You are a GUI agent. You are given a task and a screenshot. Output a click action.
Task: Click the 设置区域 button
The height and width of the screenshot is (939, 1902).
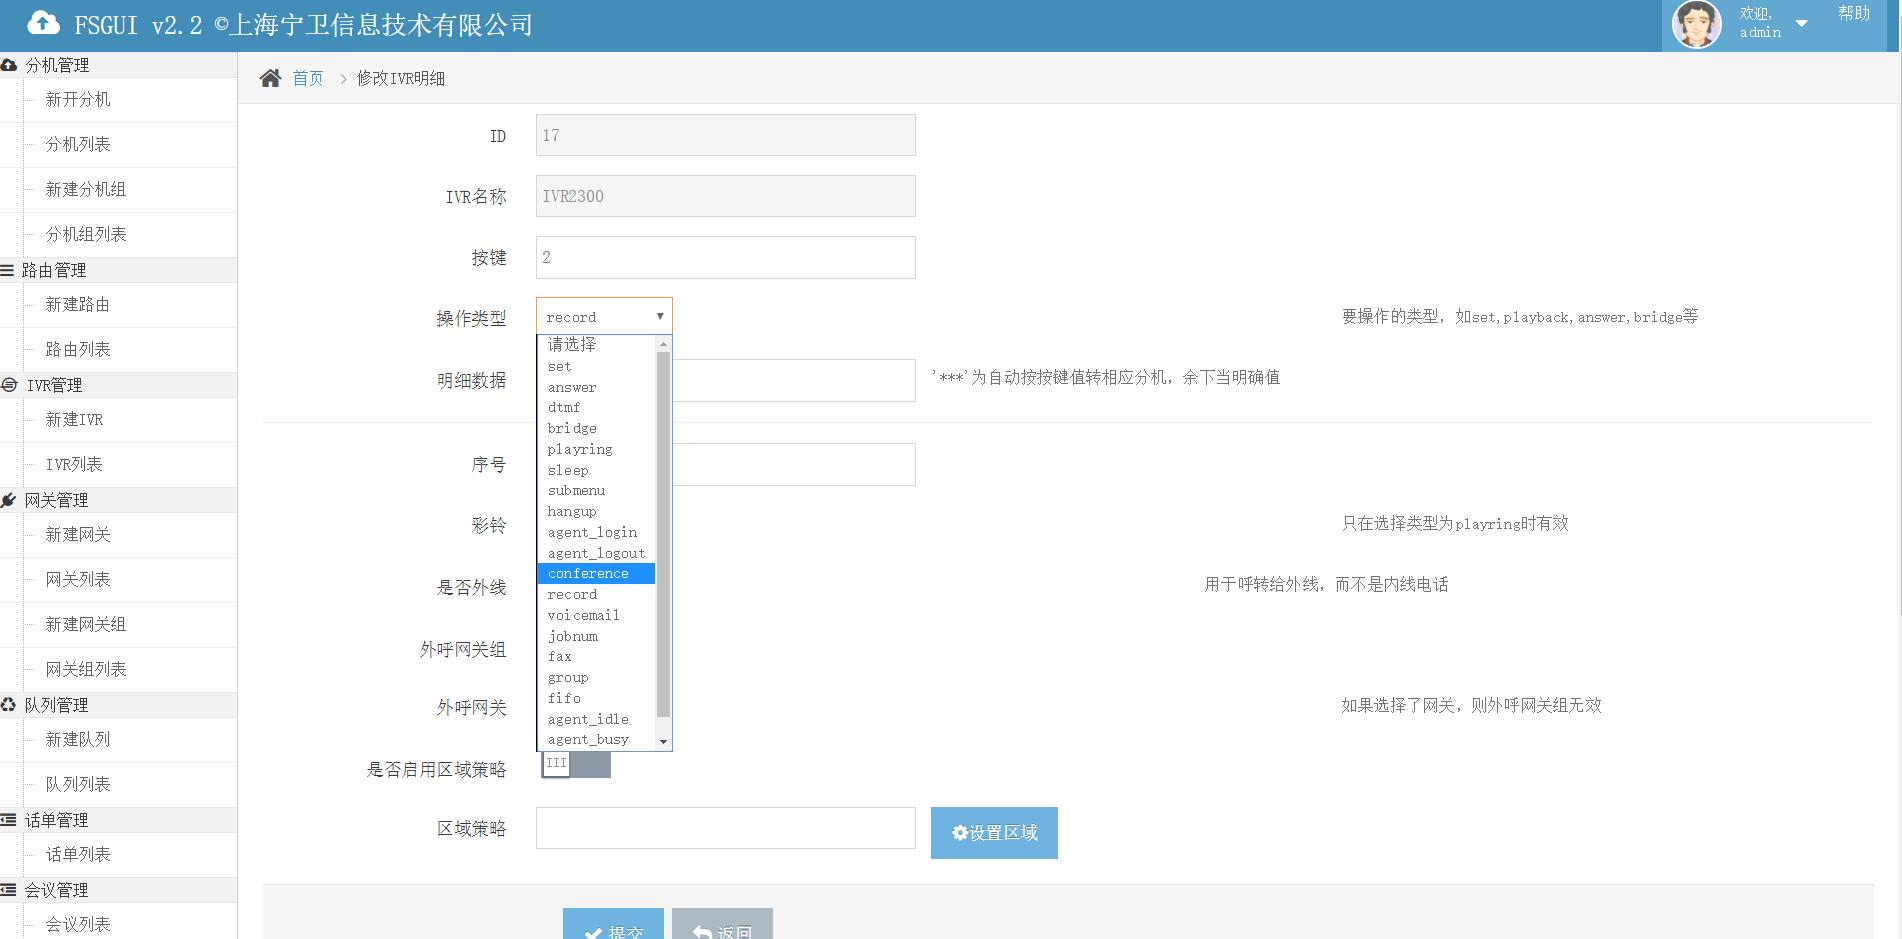point(994,832)
